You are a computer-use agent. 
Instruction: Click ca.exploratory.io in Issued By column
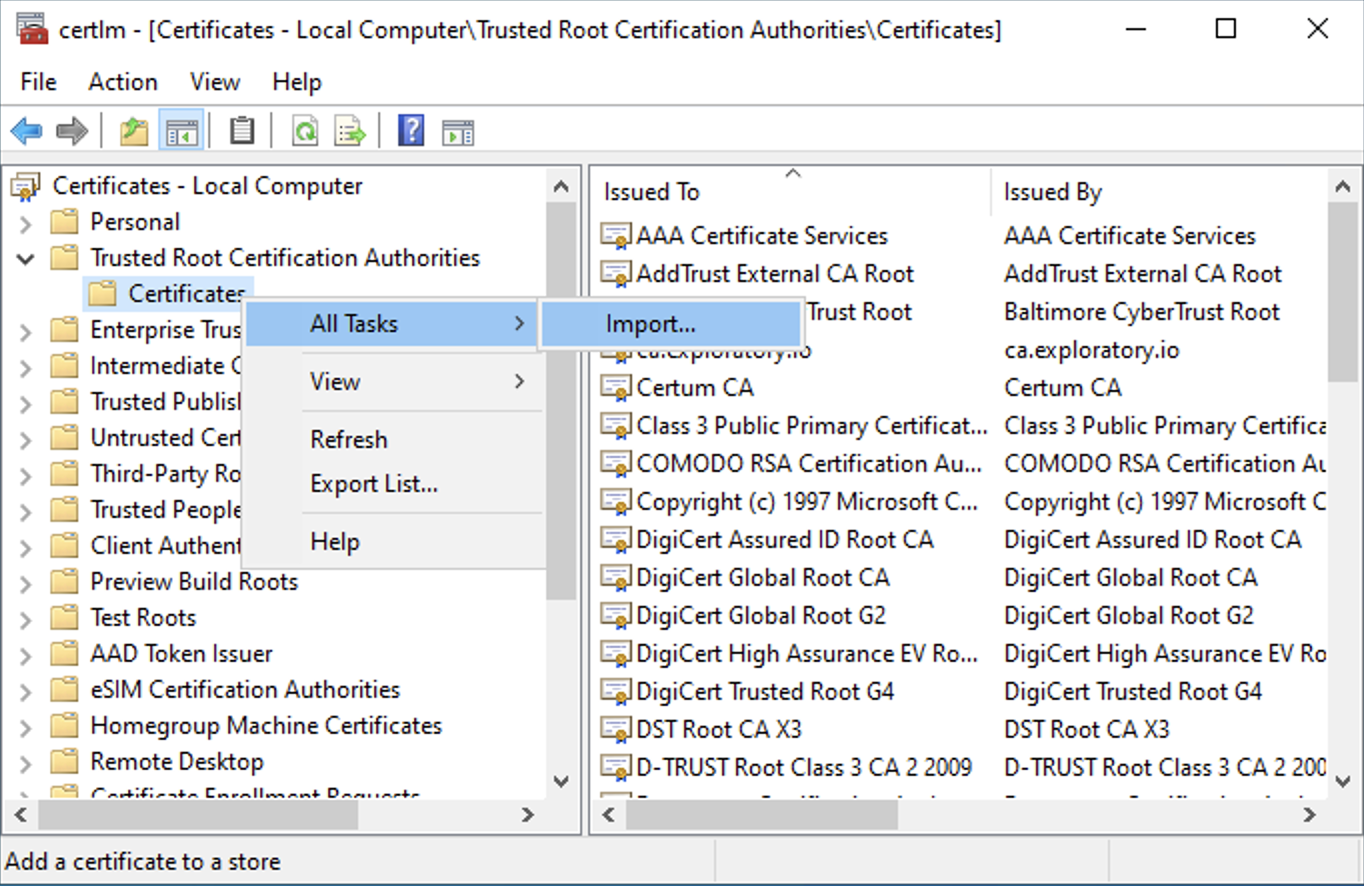pyautogui.click(x=1091, y=350)
